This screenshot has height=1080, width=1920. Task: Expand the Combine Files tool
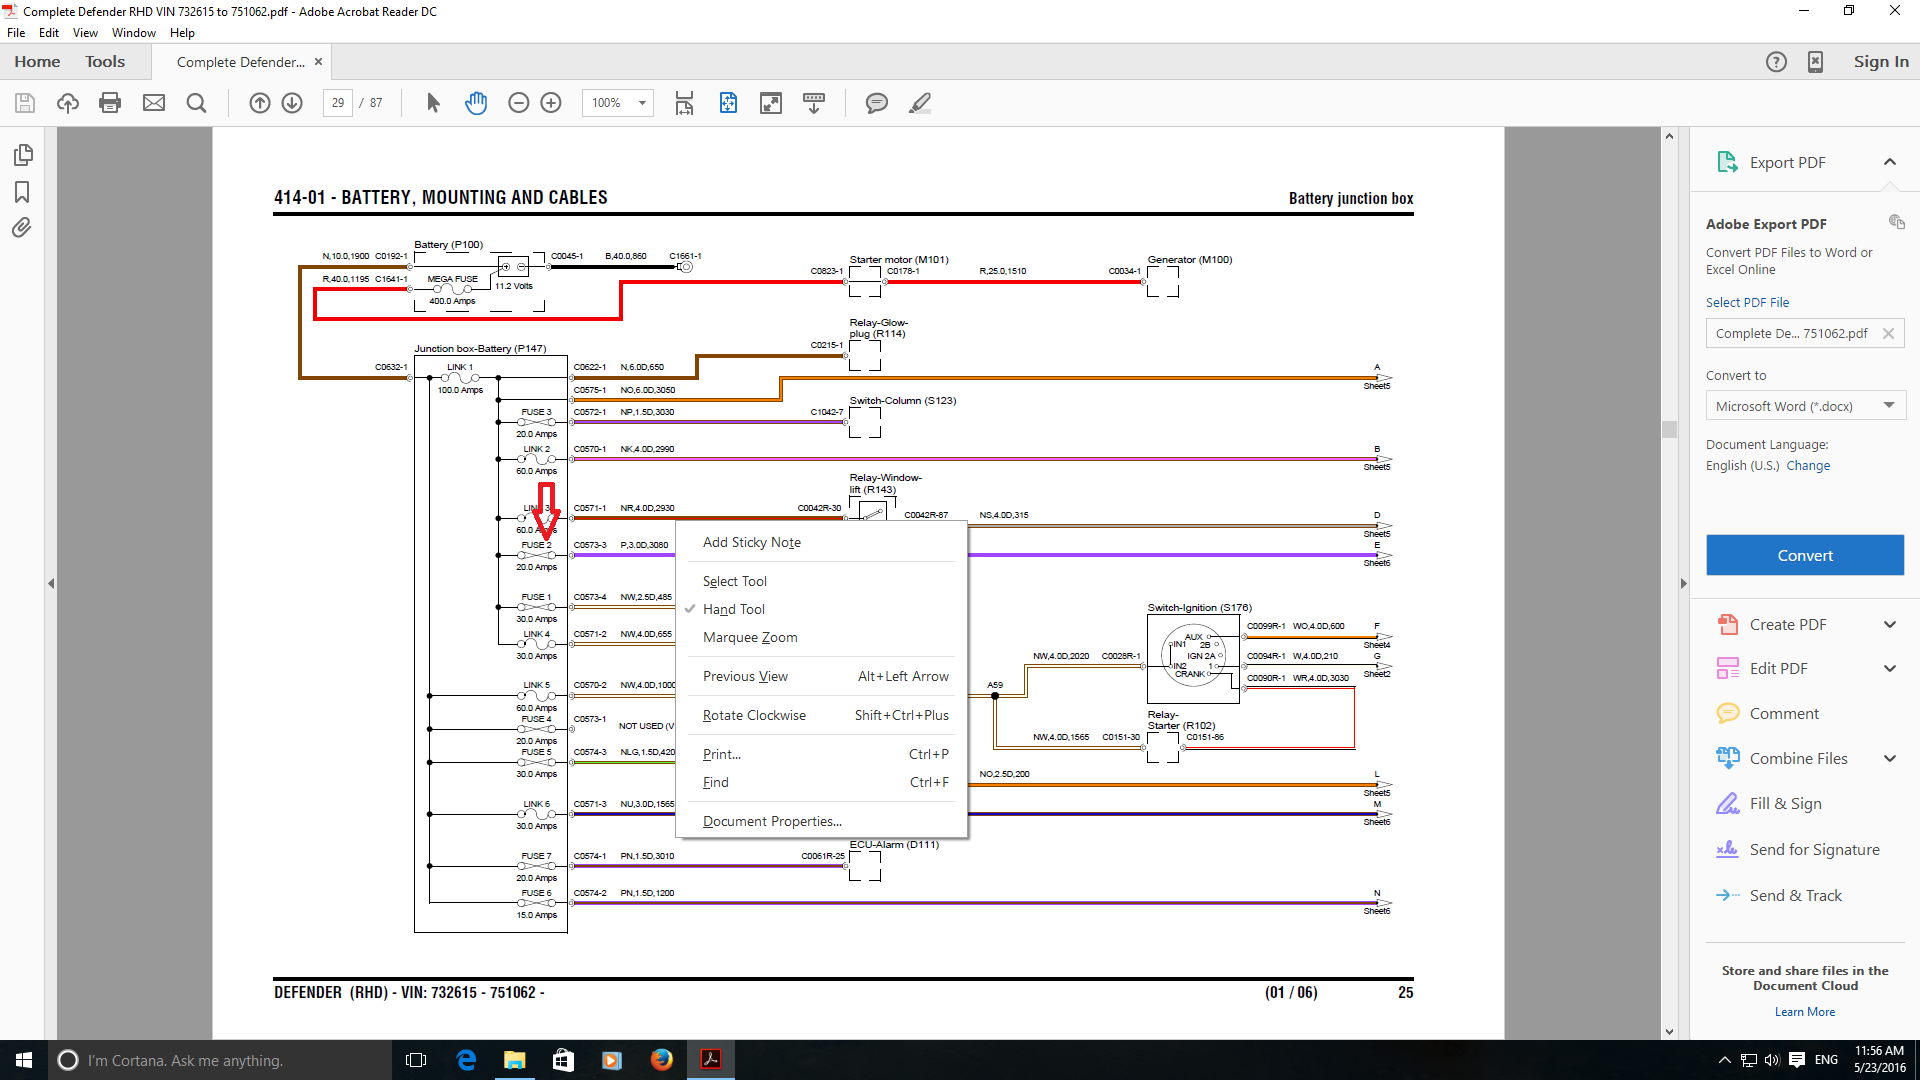click(x=1890, y=759)
